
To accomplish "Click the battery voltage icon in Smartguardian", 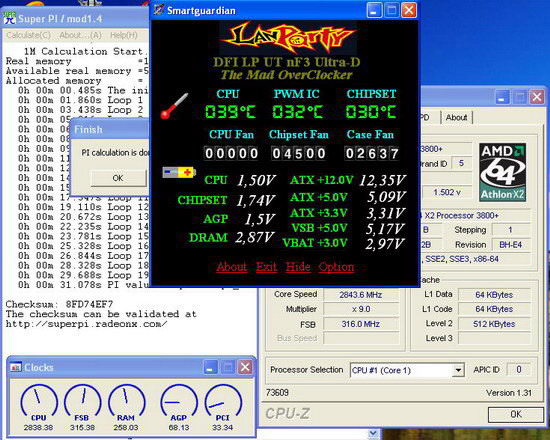I will (179, 172).
